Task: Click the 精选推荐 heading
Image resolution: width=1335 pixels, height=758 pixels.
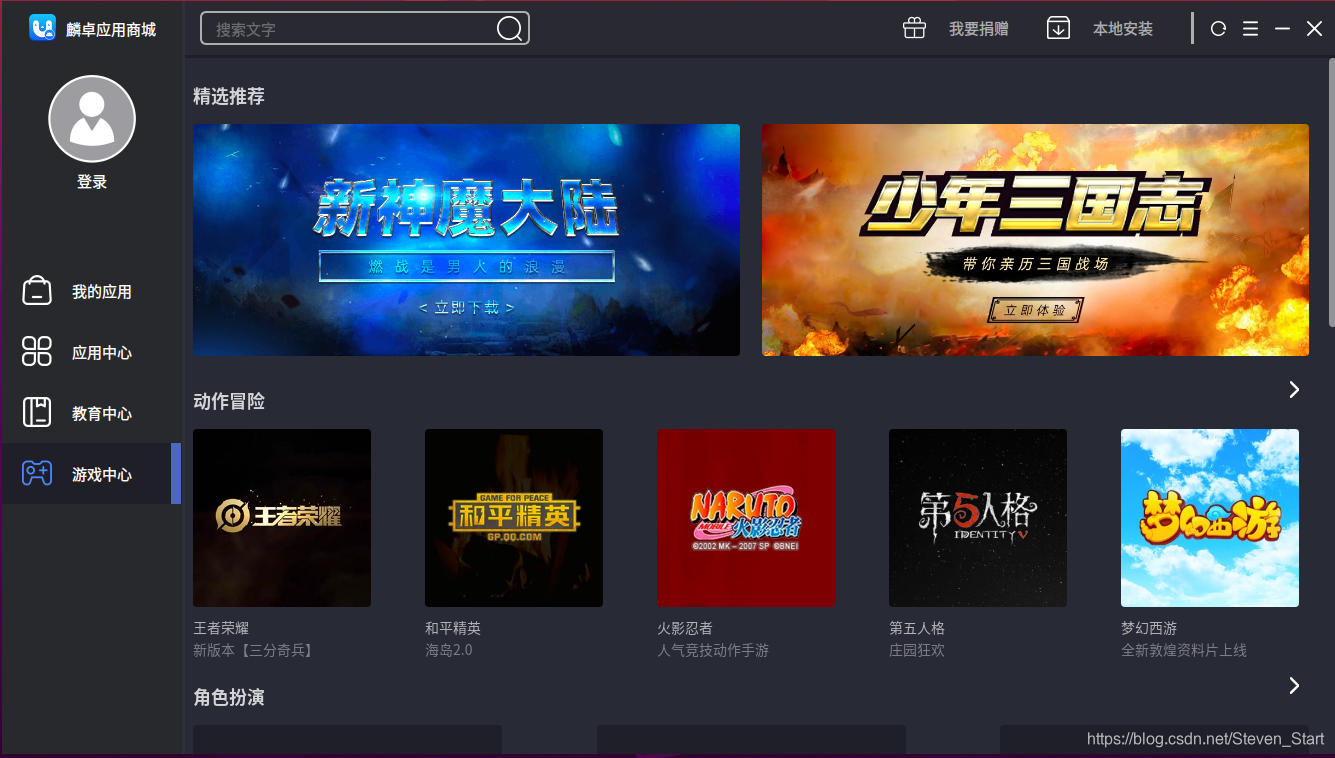Action: [229, 96]
